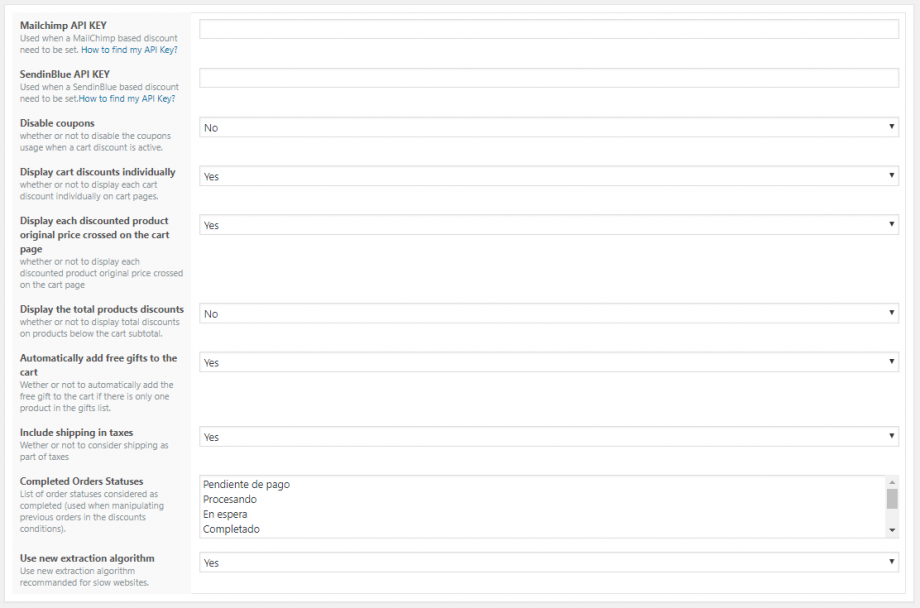Image resolution: width=920 pixels, height=608 pixels.
Task: Expand Include shipping in taxes dropdown
Action: pyautogui.click(x=548, y=437)
